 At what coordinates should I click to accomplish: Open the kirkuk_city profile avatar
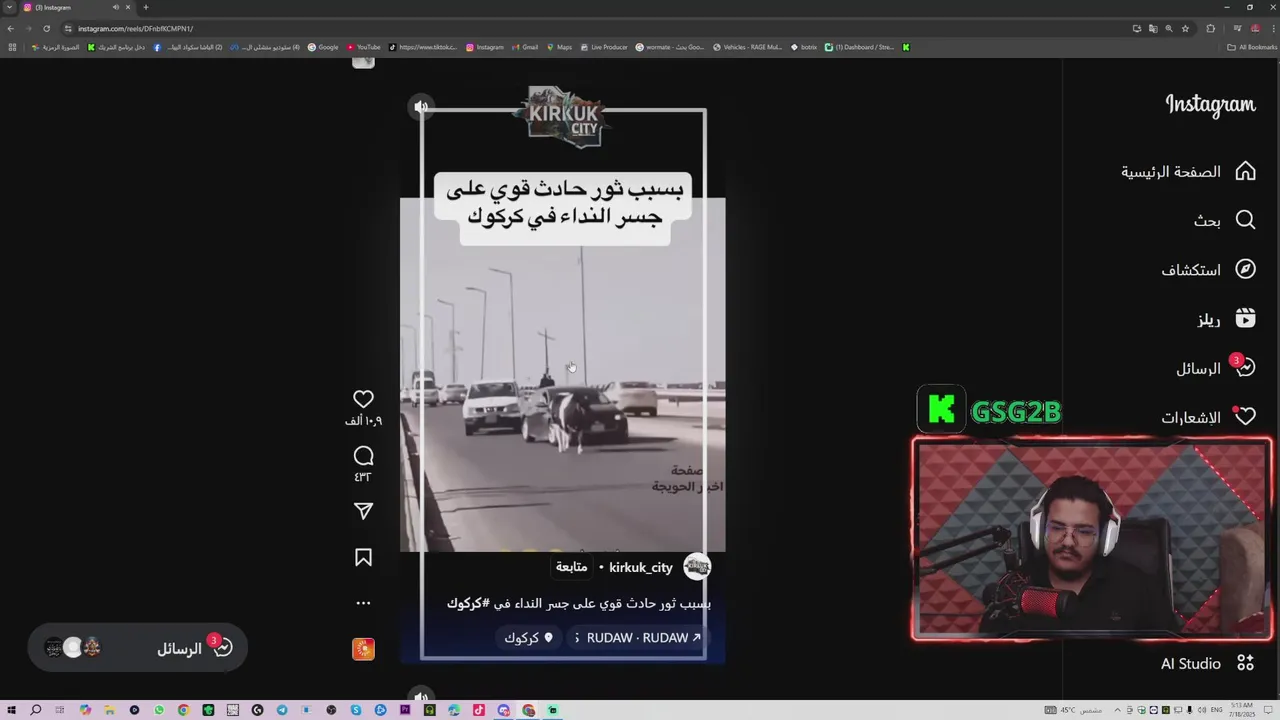697,567
